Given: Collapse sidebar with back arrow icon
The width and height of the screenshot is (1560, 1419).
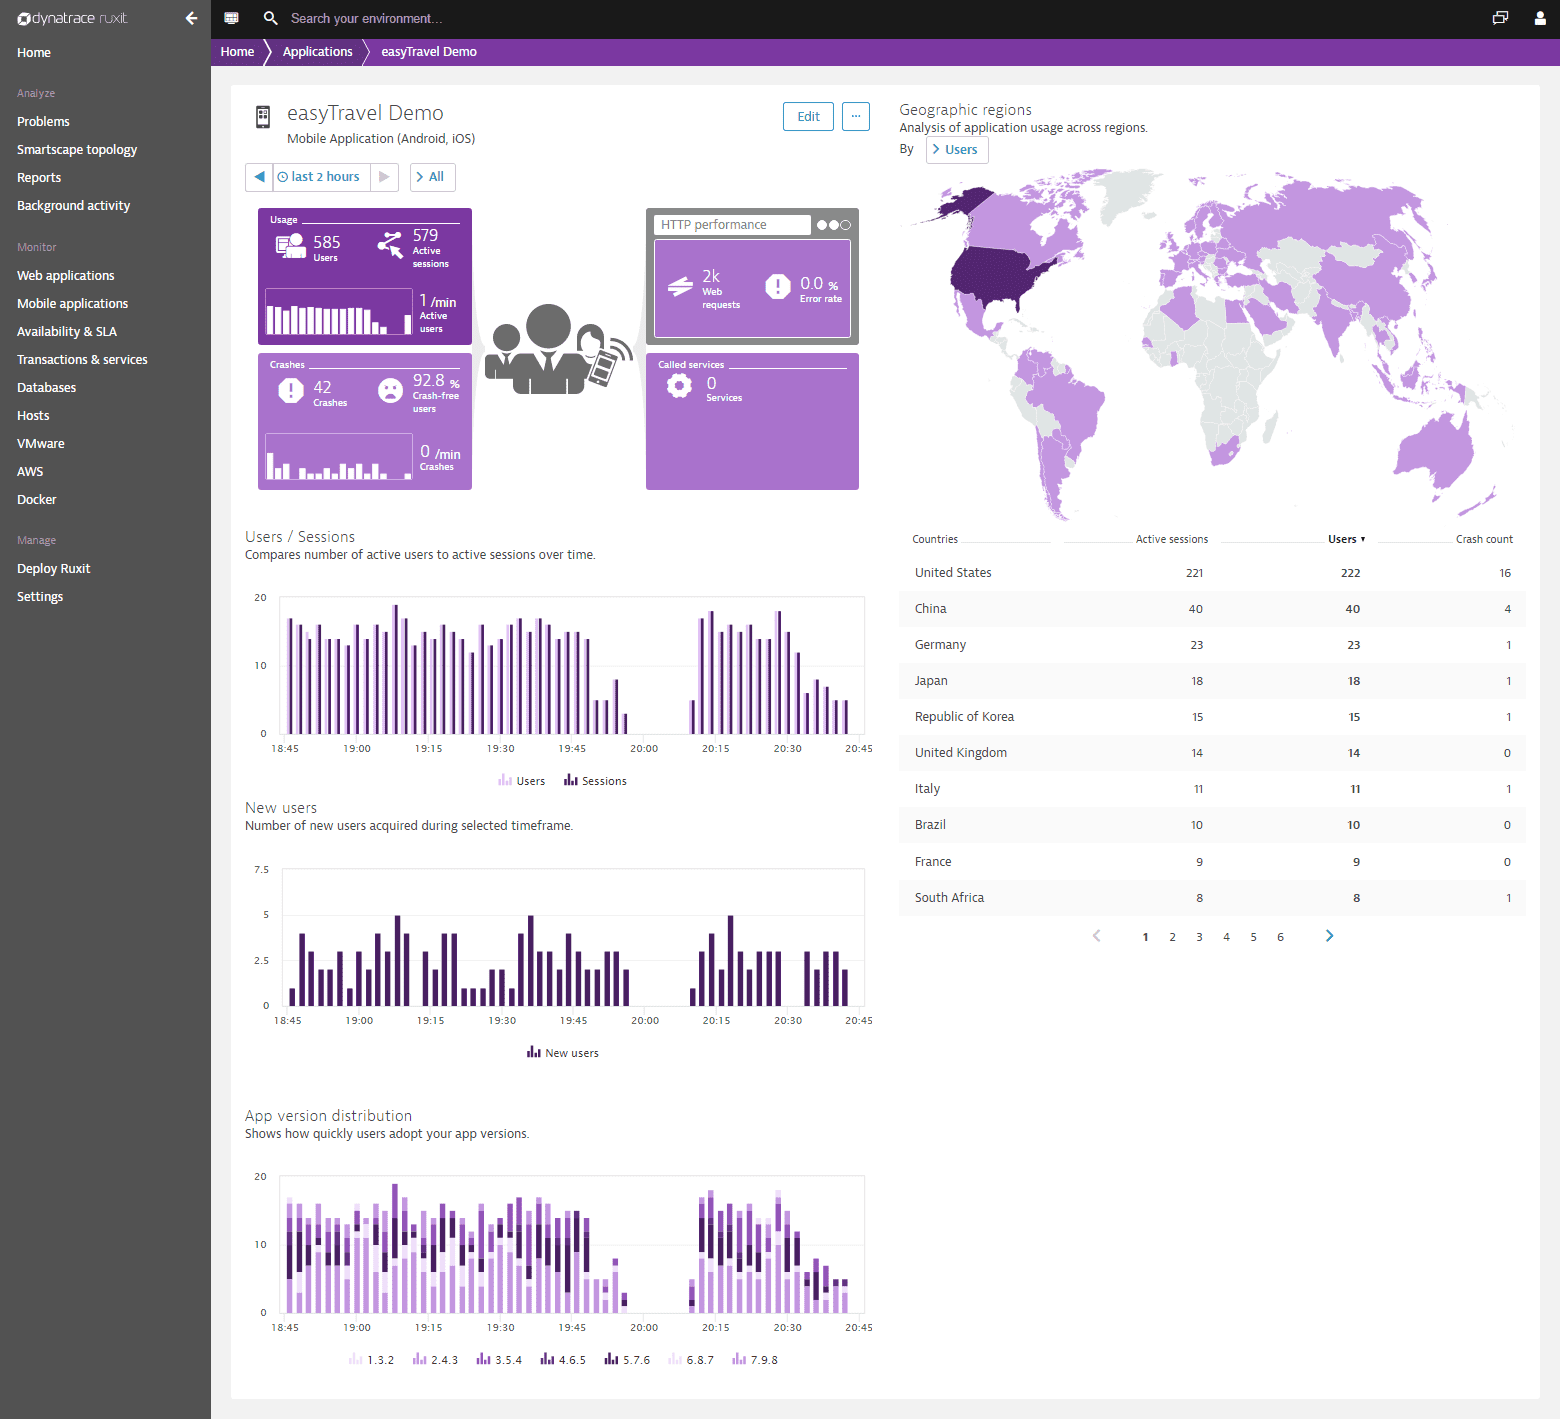Looking at the screenshot, I should (x=191, y=18).
